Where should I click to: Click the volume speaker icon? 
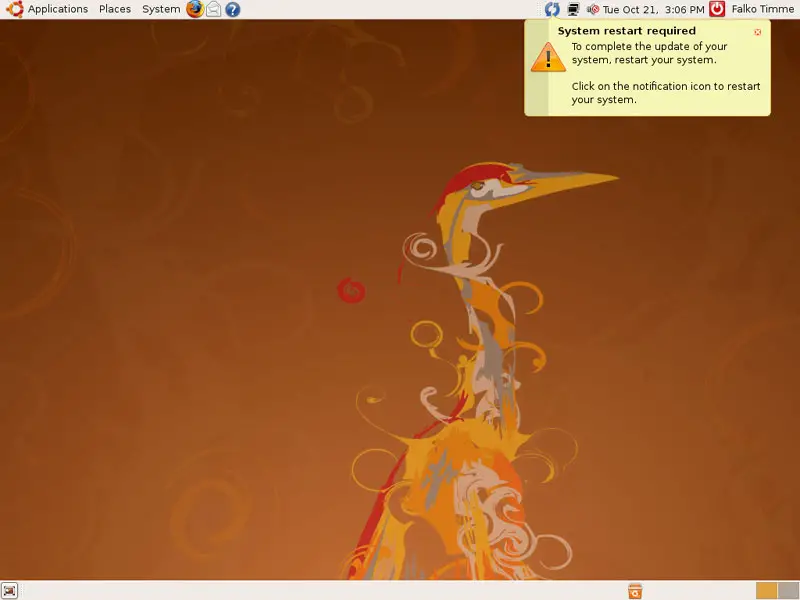592,9
